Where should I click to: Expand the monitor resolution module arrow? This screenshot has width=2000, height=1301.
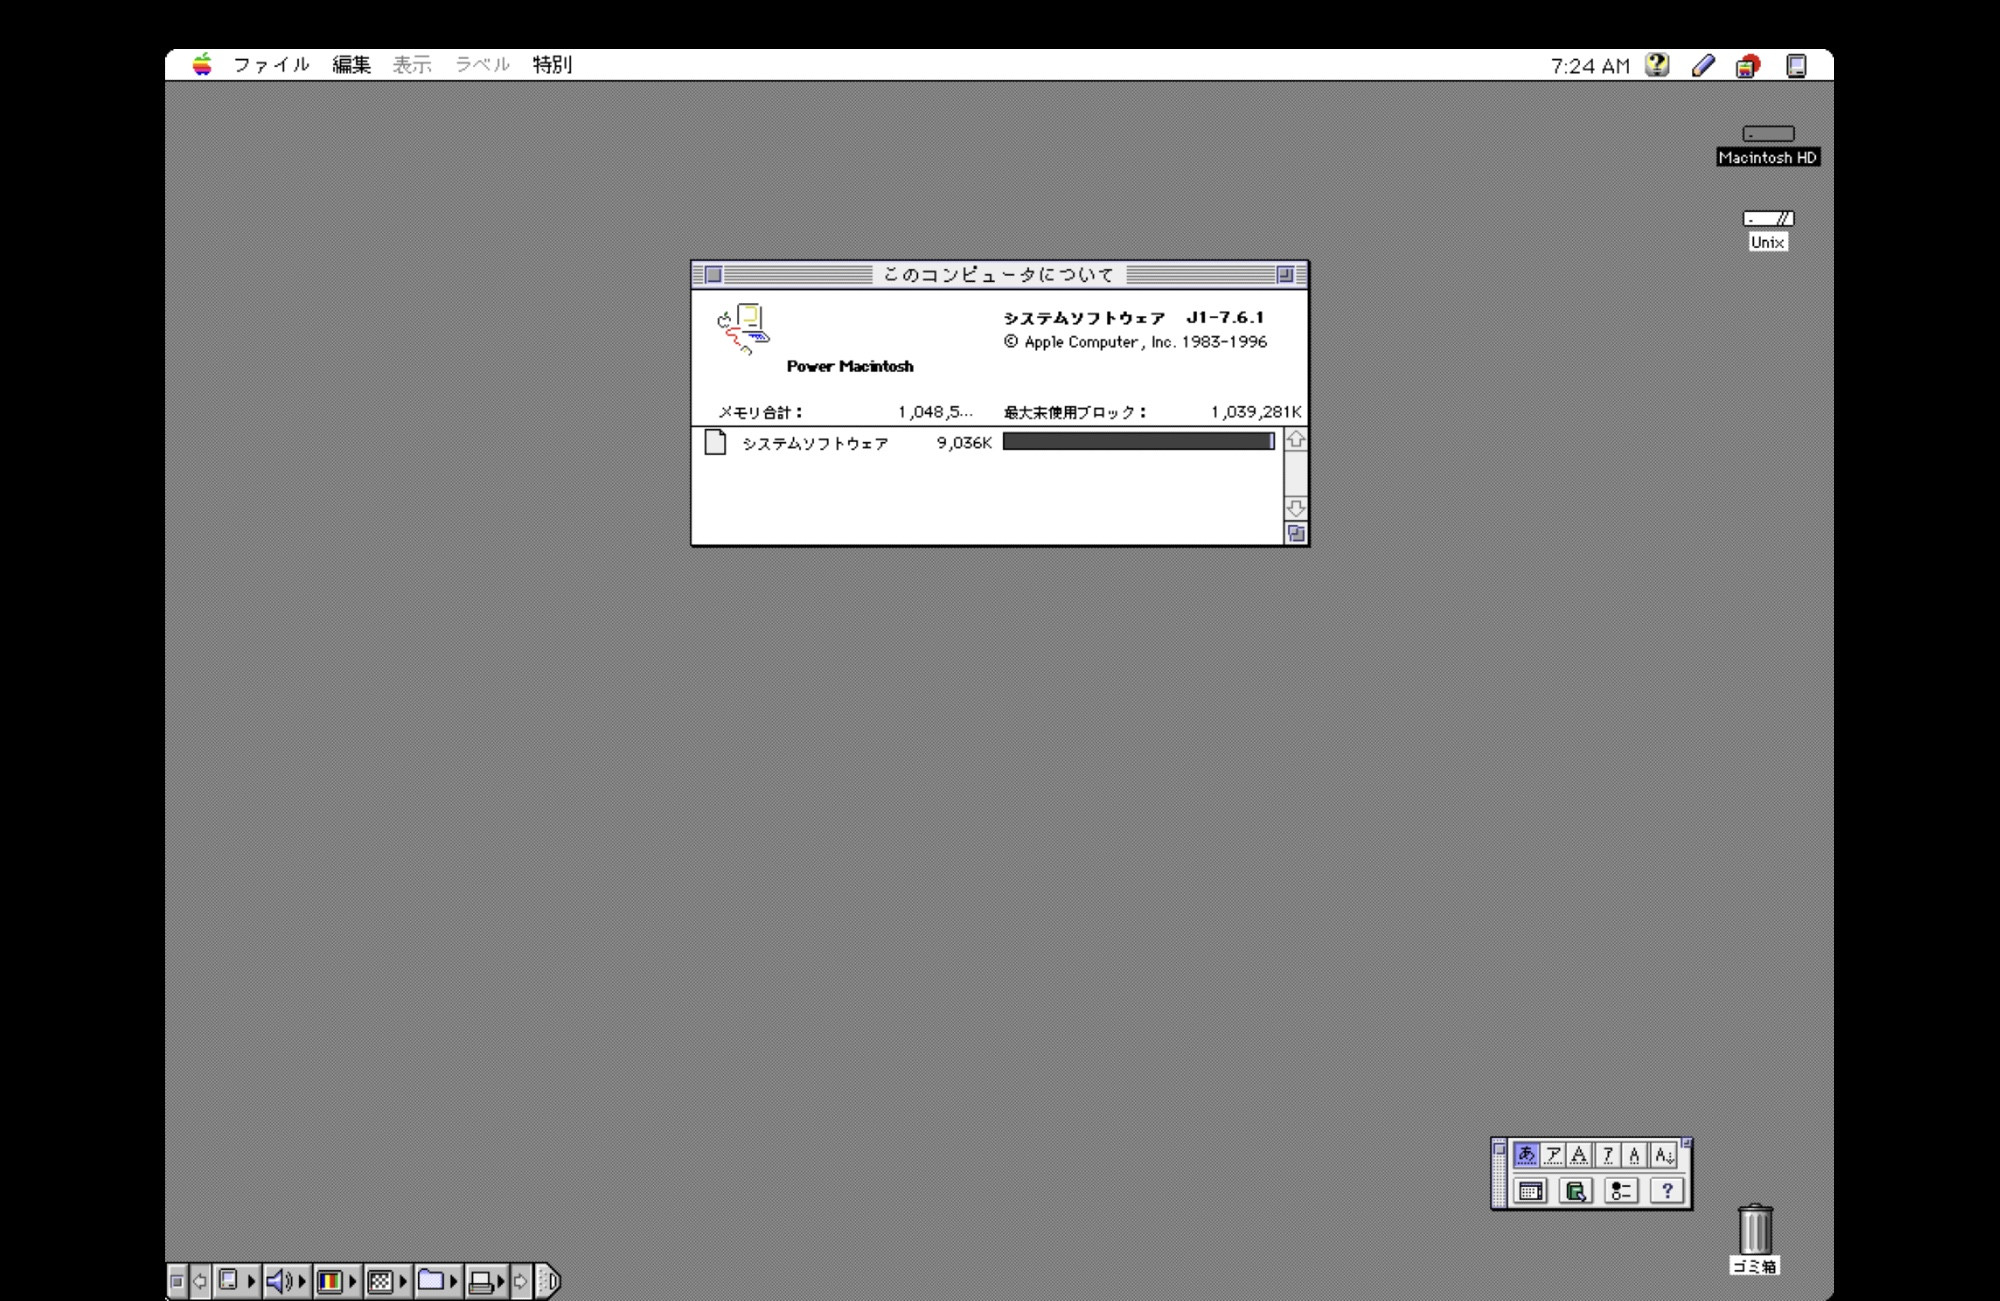click(x=403, y=1281)
